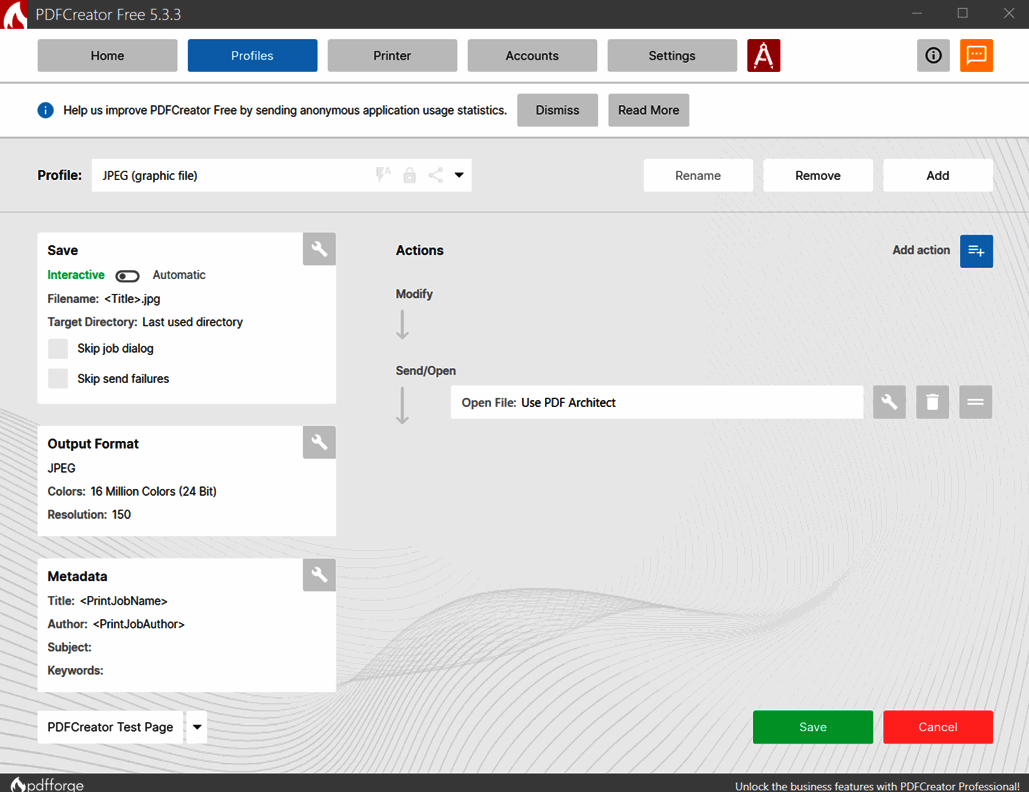Click the pdfforge logo in the footer
This screenshot has width=1029, height=792.
coord(47,785)
